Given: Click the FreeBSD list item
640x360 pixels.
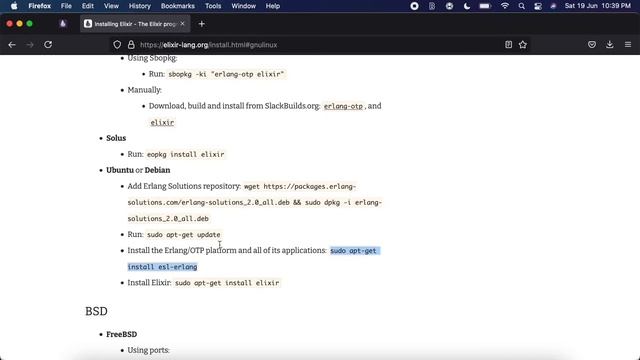Looking at the screenshot, I should 122,334.
